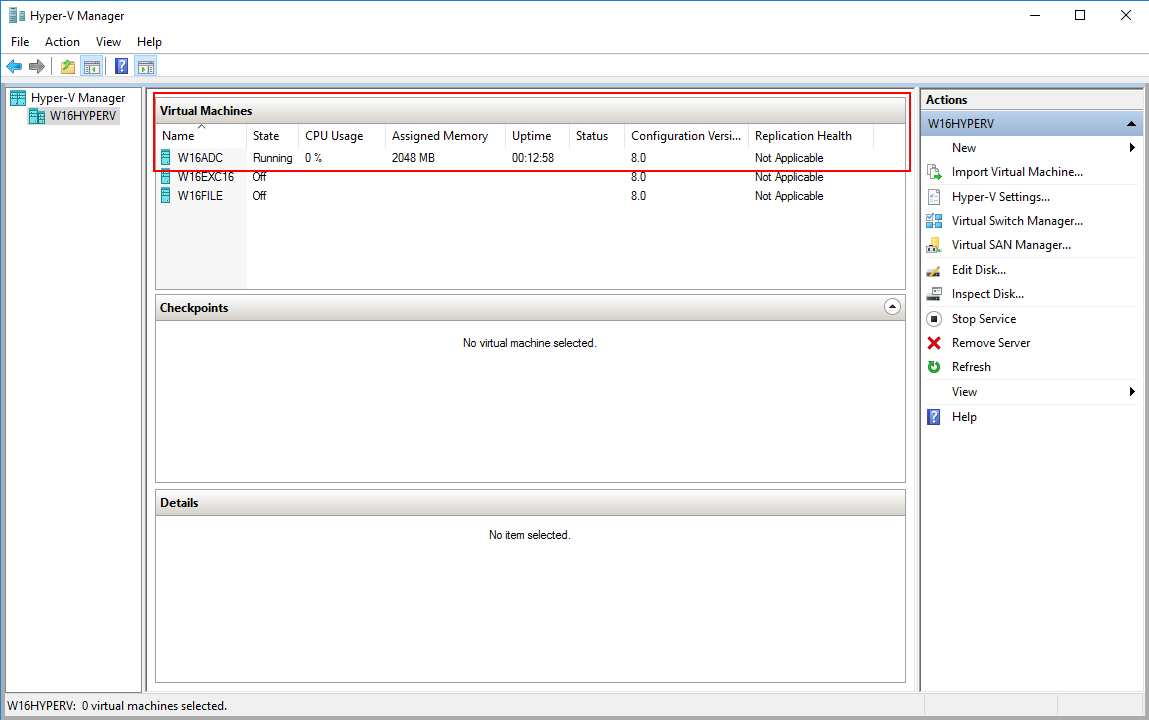The height and width of the screenshot is (720, 1149).
Task: Click Import Virtual Machine... action
Action: (1017, 172)
